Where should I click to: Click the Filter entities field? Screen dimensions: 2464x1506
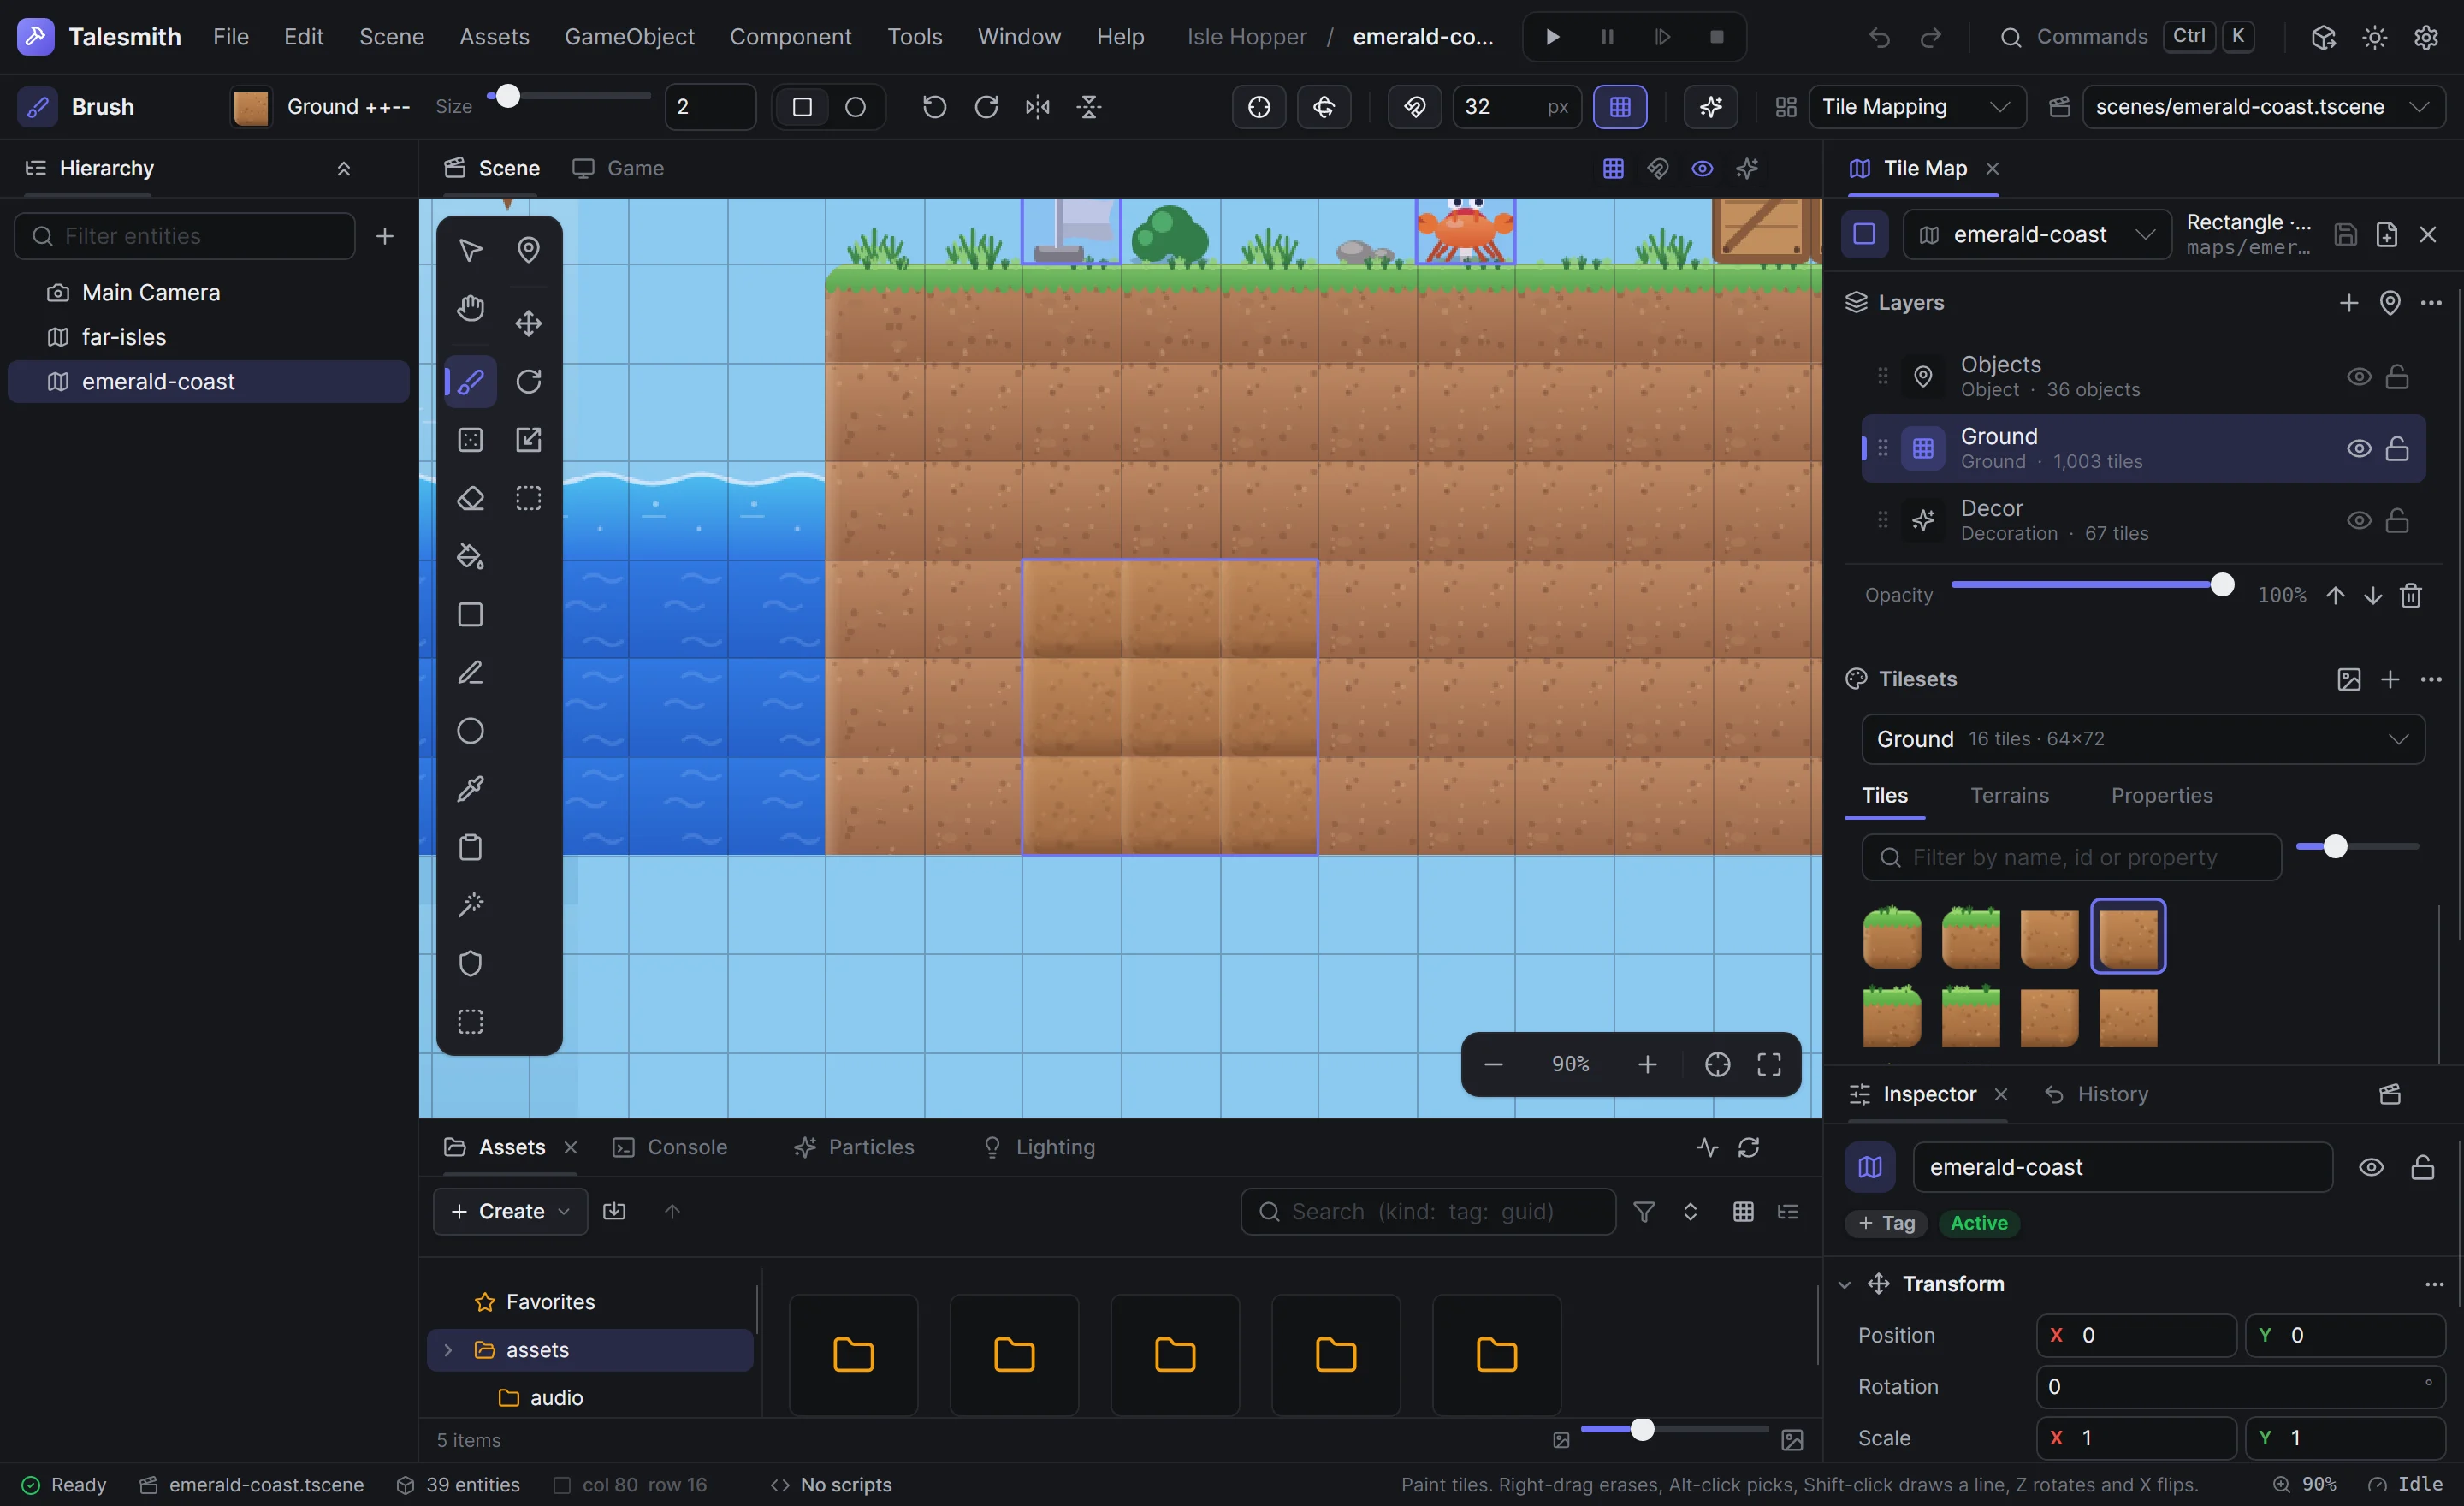click(x=185, y=236)
